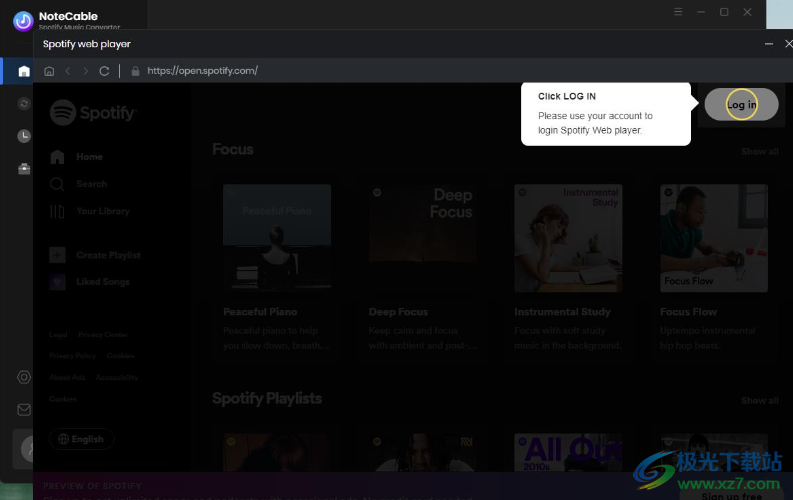
Task: Open Your Library in Spotify sidebar
Action: click(x=103, y=211)
